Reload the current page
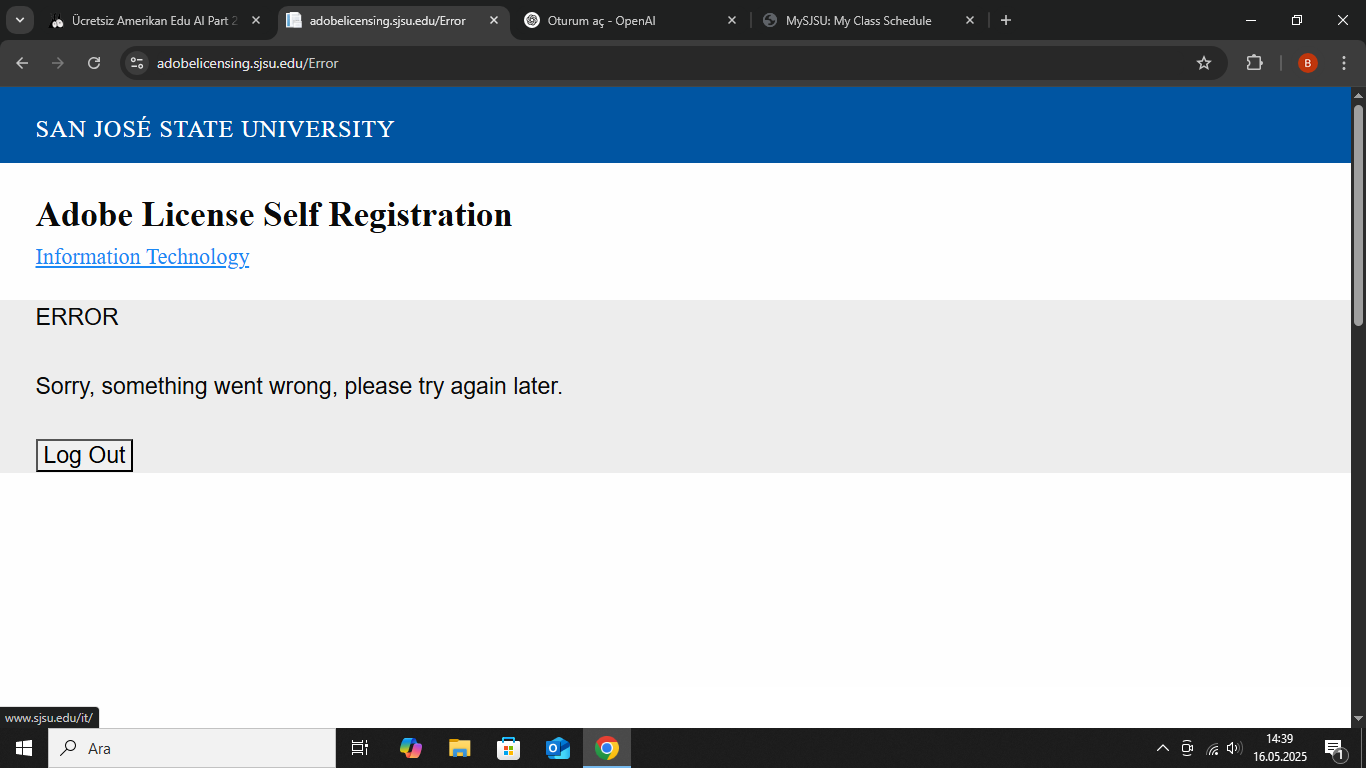1366x768 pixels. click(94, 63)
